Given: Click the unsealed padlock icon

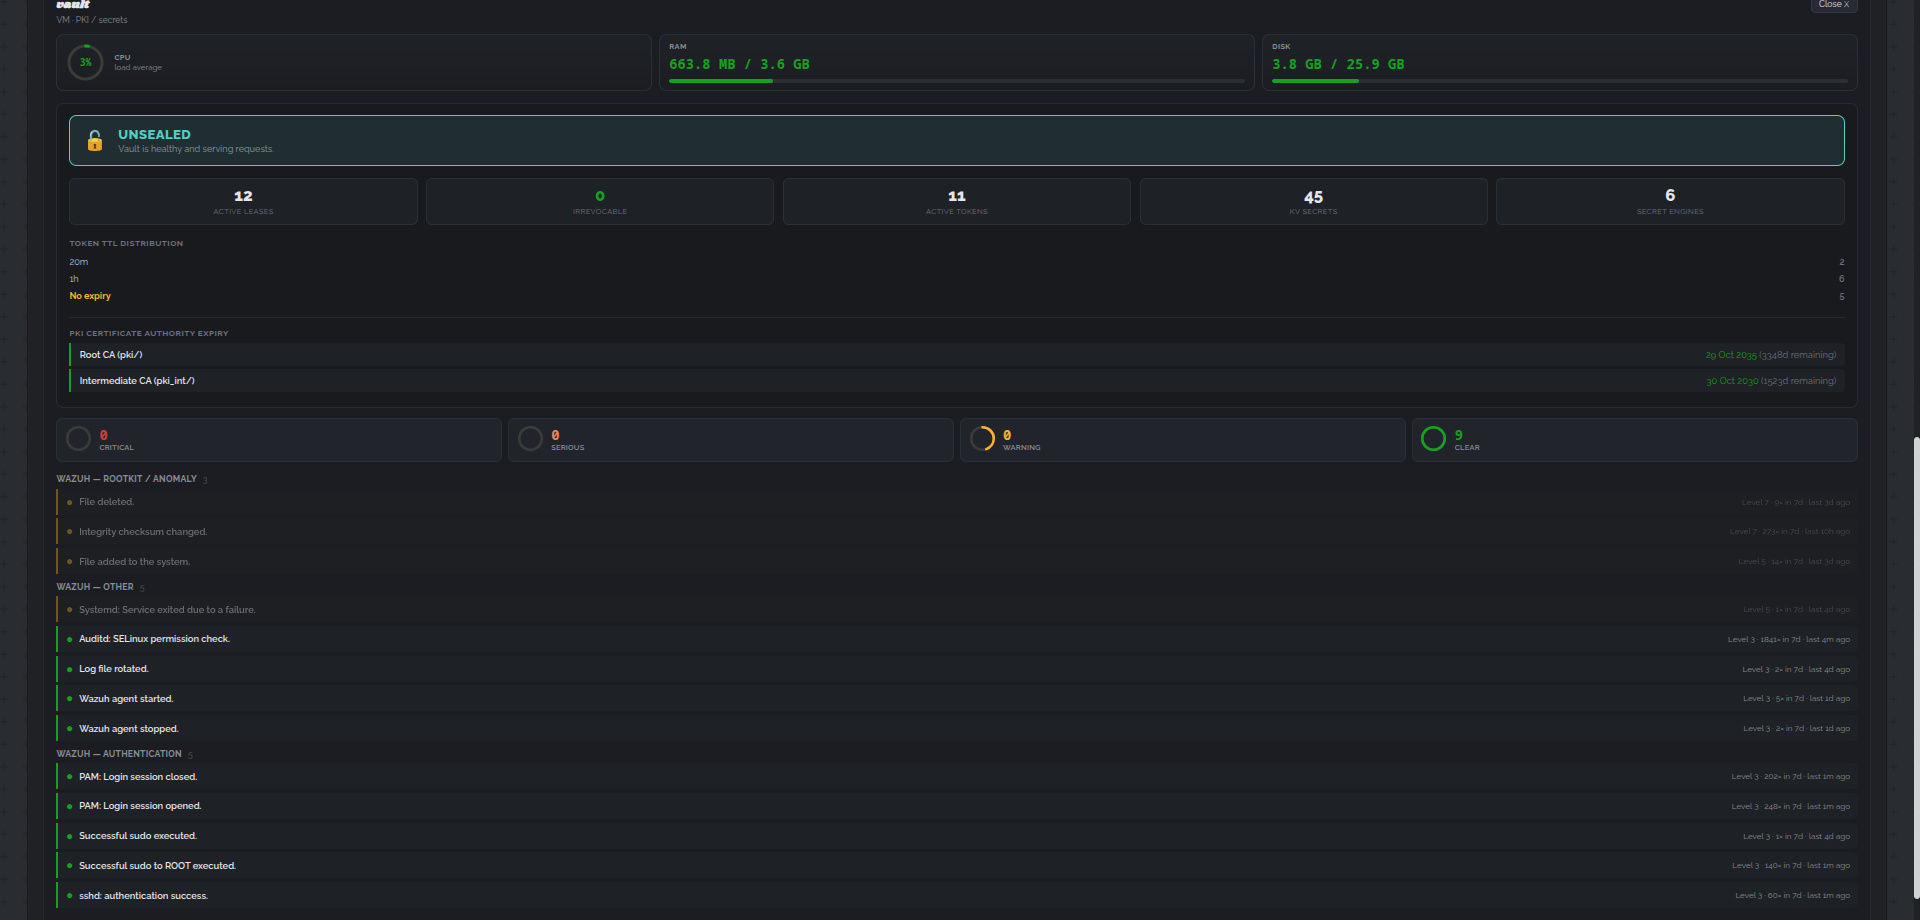Looking at the screenshot, I should point(95,141).
